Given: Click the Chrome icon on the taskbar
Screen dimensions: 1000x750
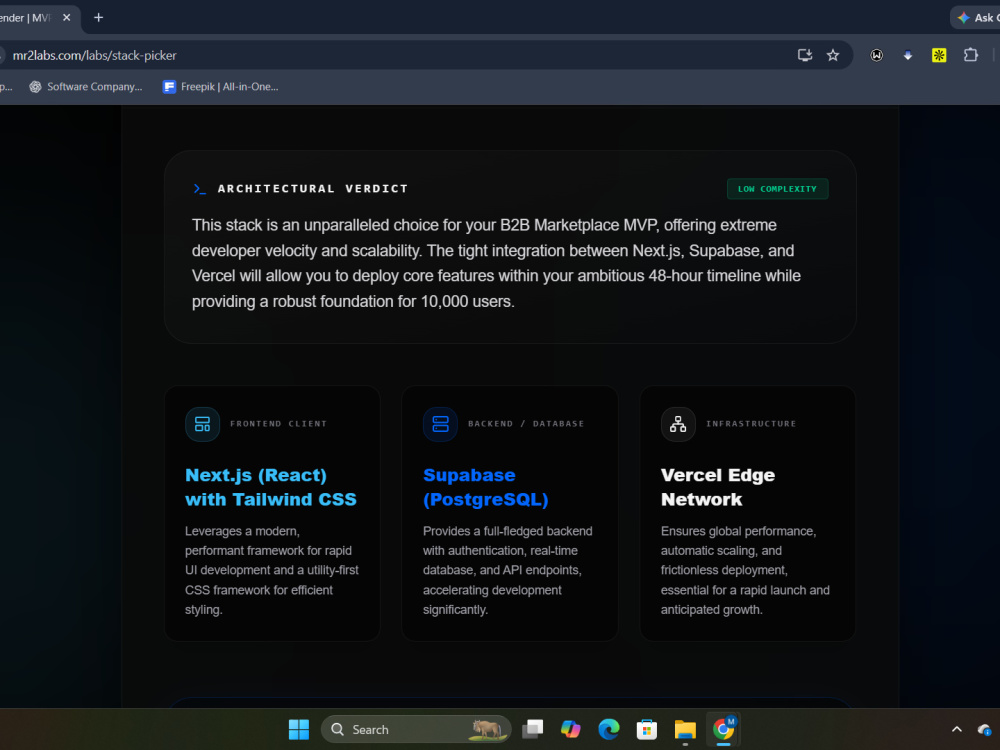Looking at the screenshot, I should point(723,729).
